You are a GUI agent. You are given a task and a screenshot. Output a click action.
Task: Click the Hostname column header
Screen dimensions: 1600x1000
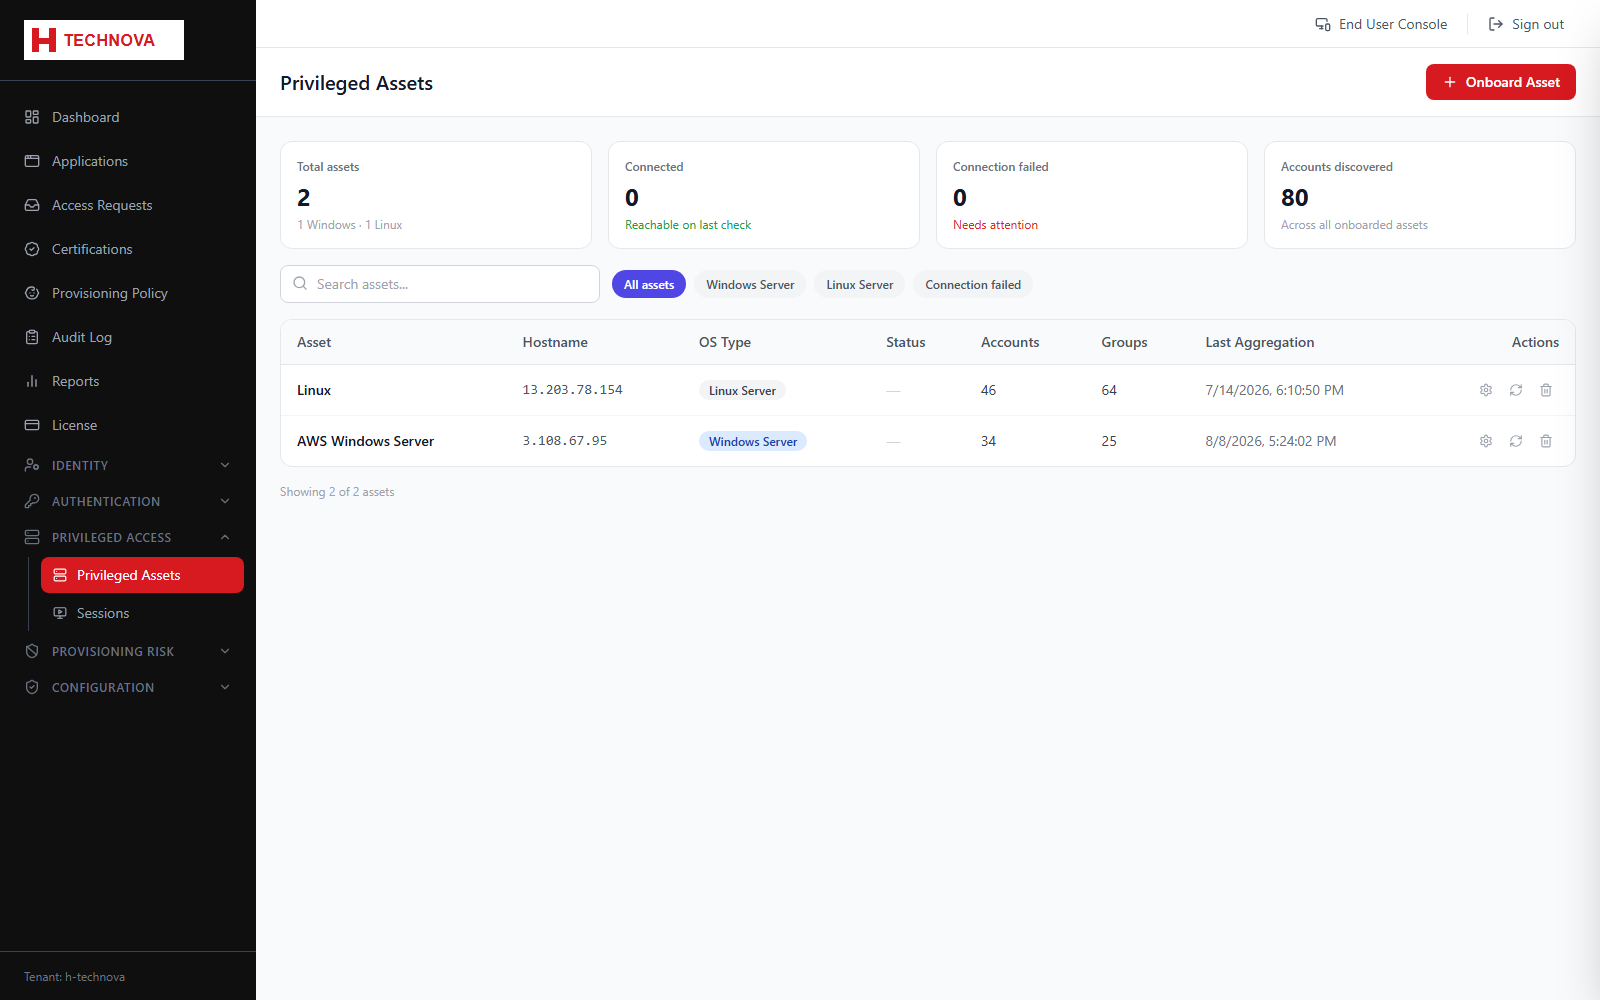click(x=555, y=342)
